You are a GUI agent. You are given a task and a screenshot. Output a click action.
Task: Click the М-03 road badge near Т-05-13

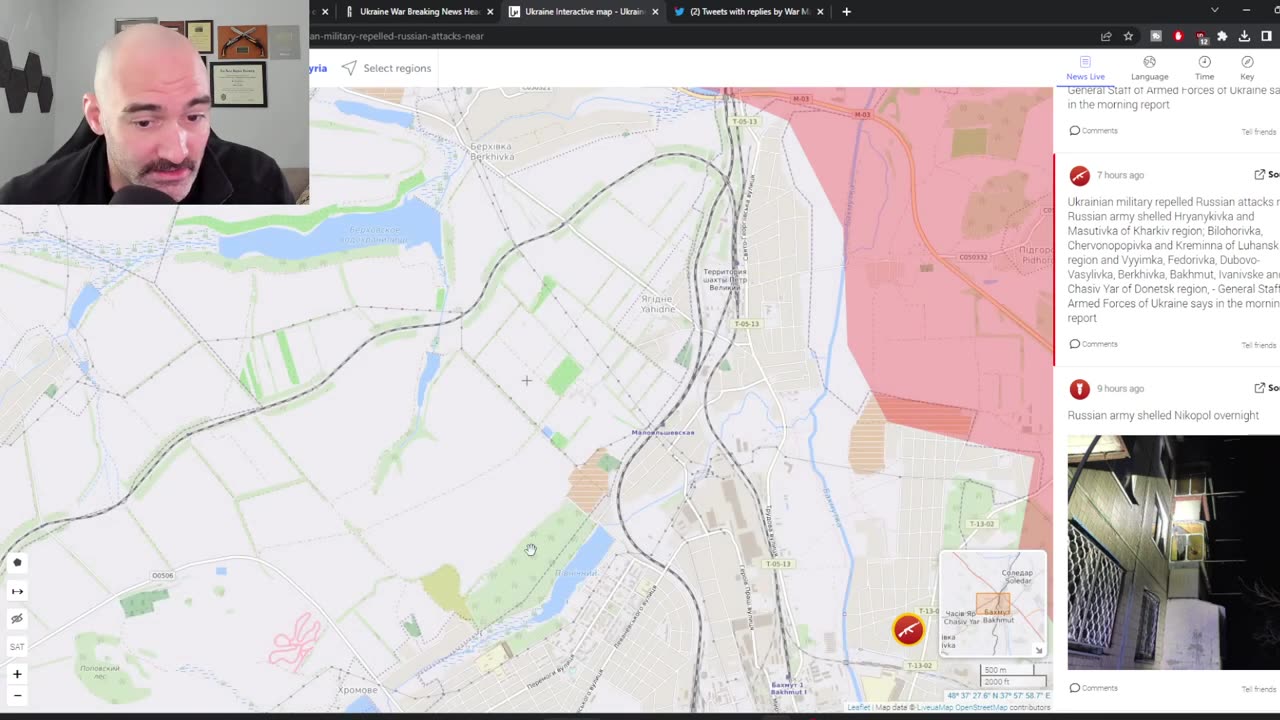tap(802, 98)
